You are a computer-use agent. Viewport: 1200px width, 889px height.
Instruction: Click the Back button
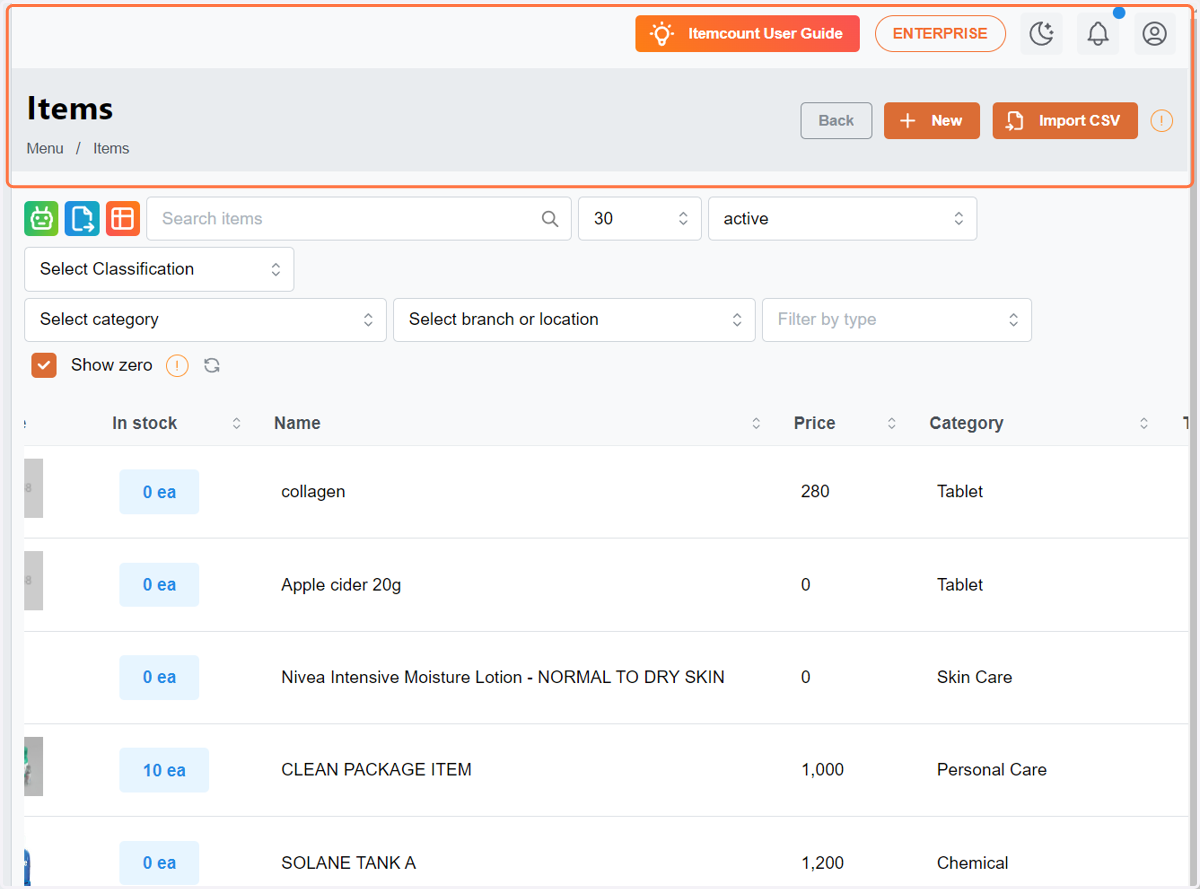(x=836, y=121)
